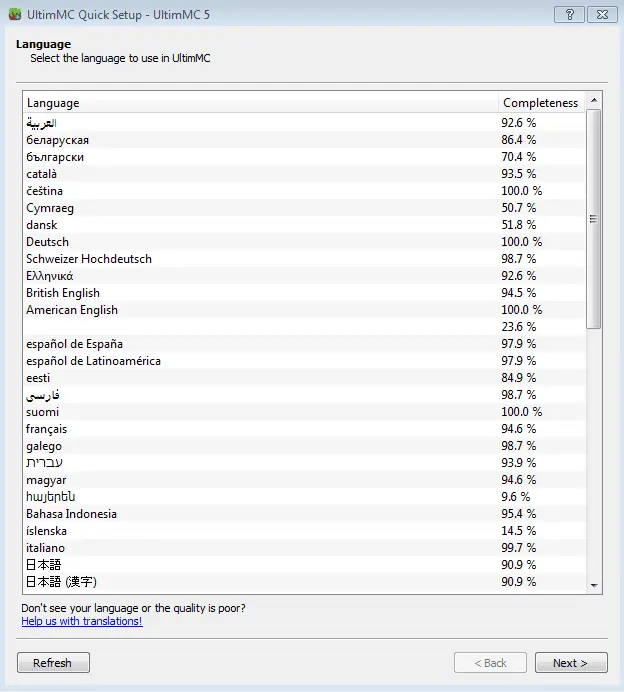This screenshot has height=692, width=624.
Task: Click the scroll down arrow in language list
Action: pyautogui.click(x=594, y=584)
